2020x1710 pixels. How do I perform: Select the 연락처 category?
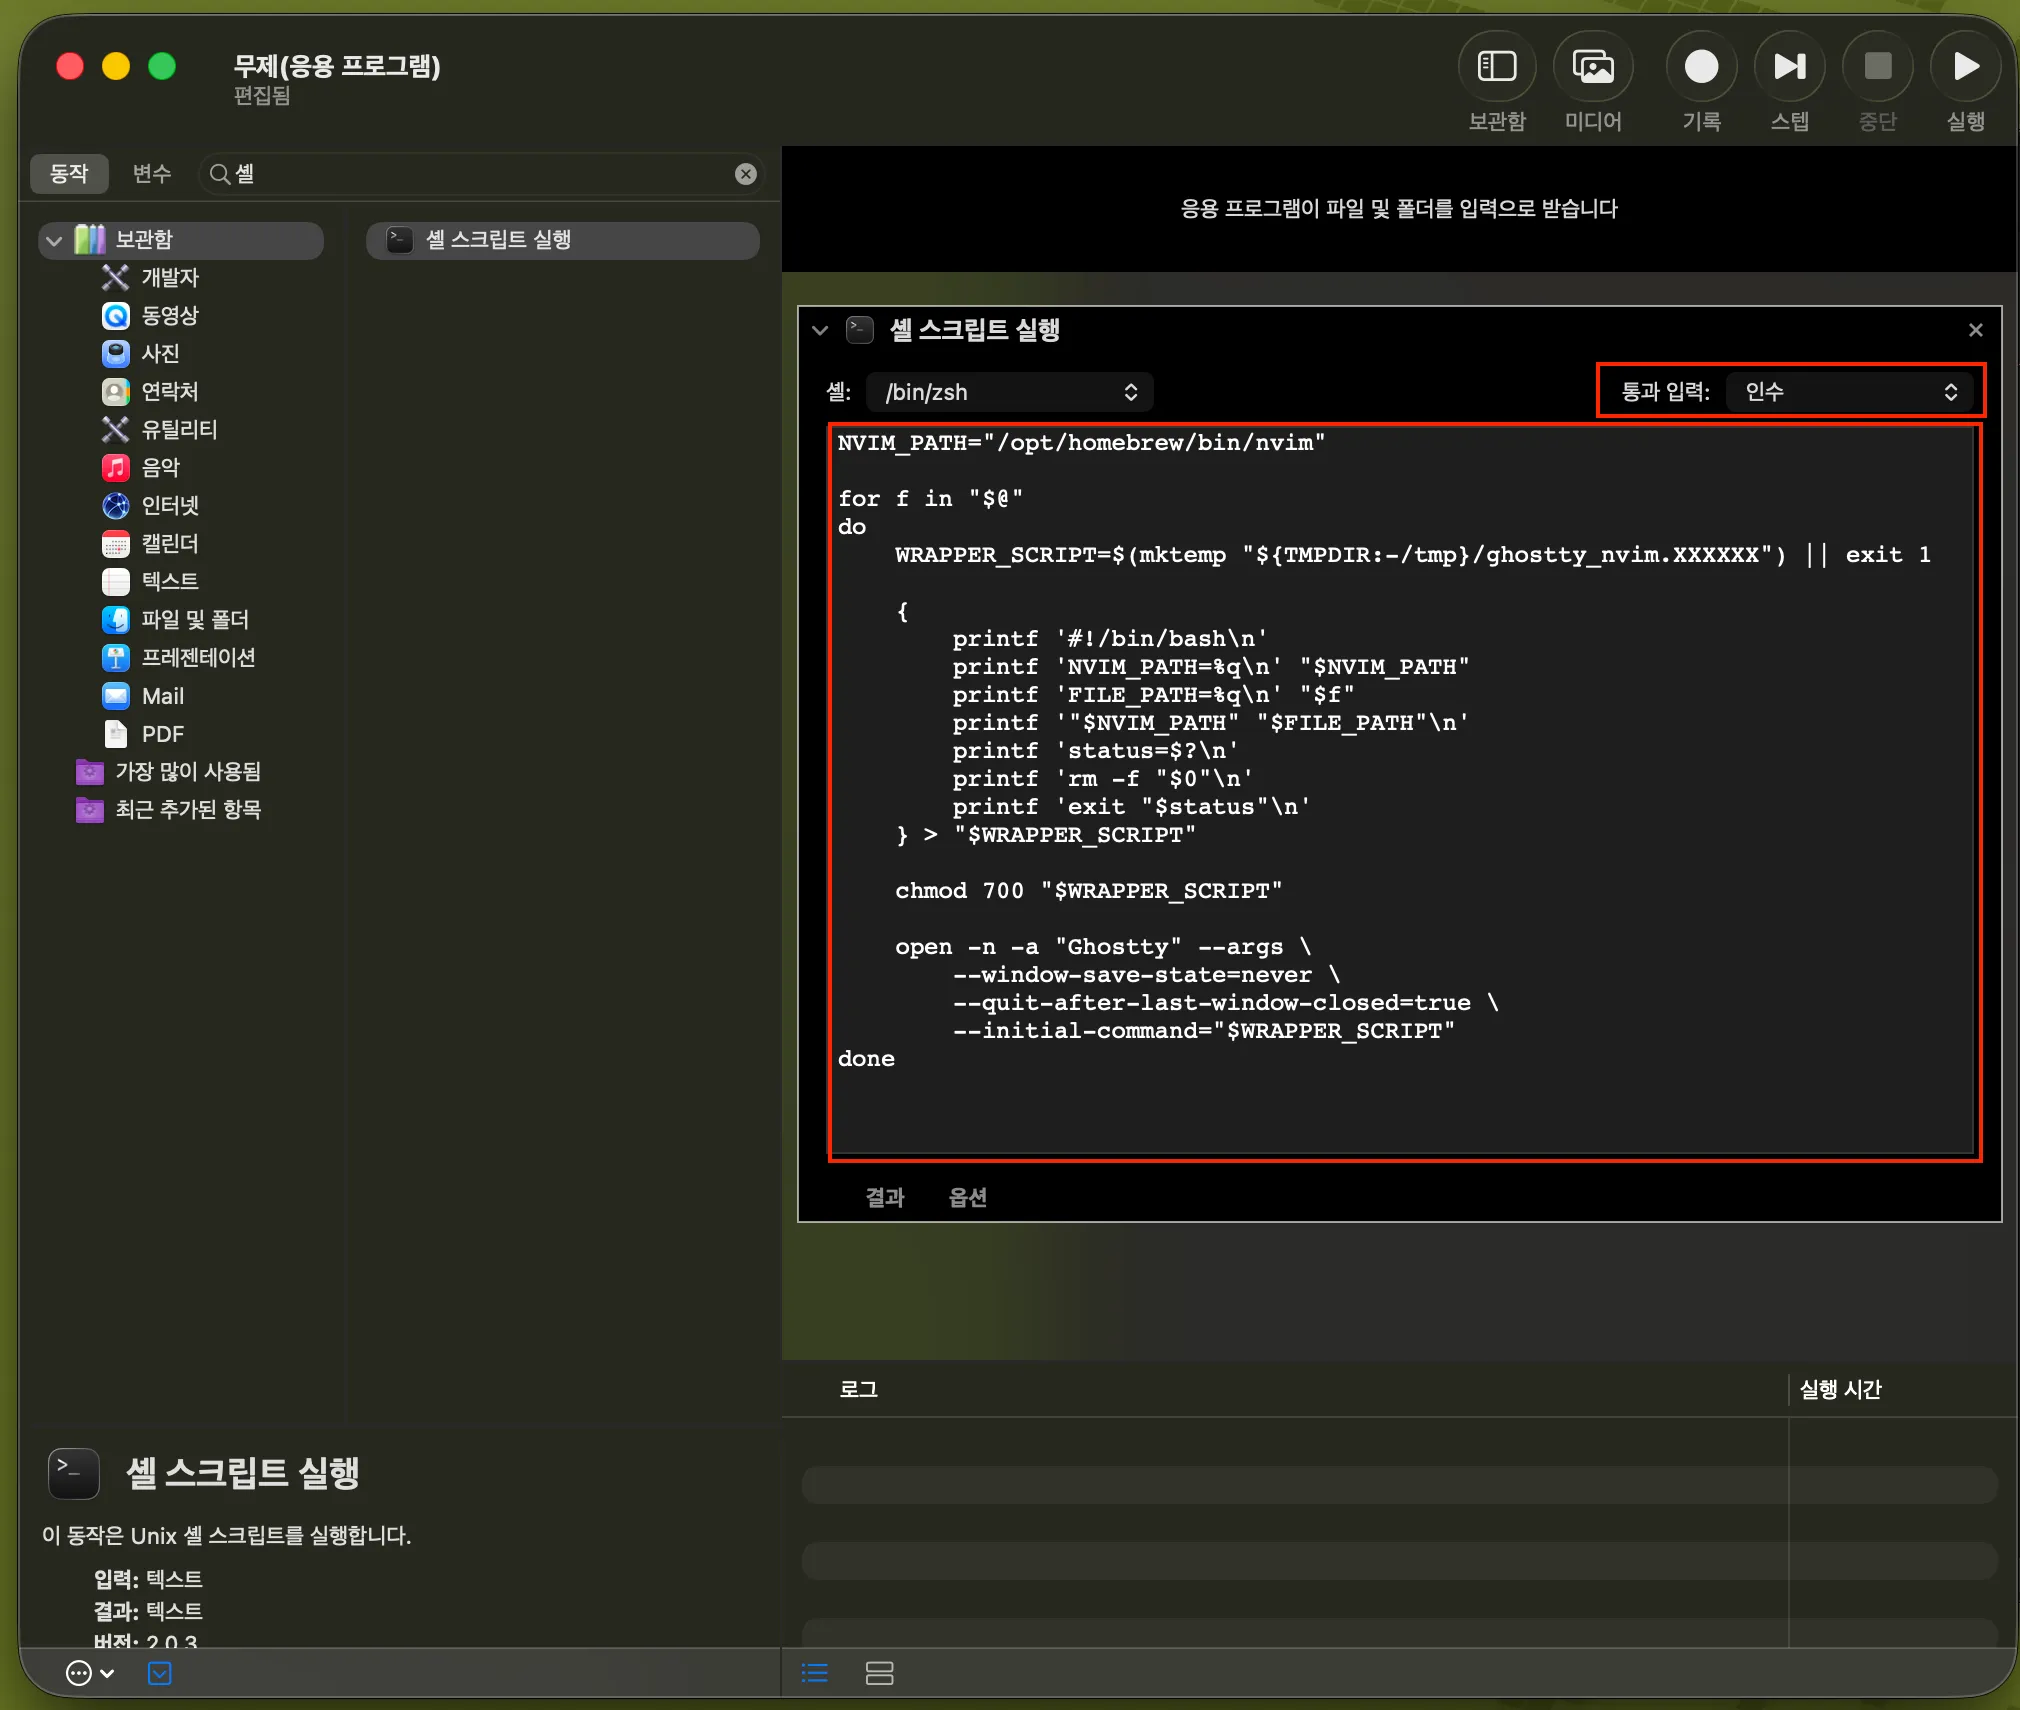[150, 391]
